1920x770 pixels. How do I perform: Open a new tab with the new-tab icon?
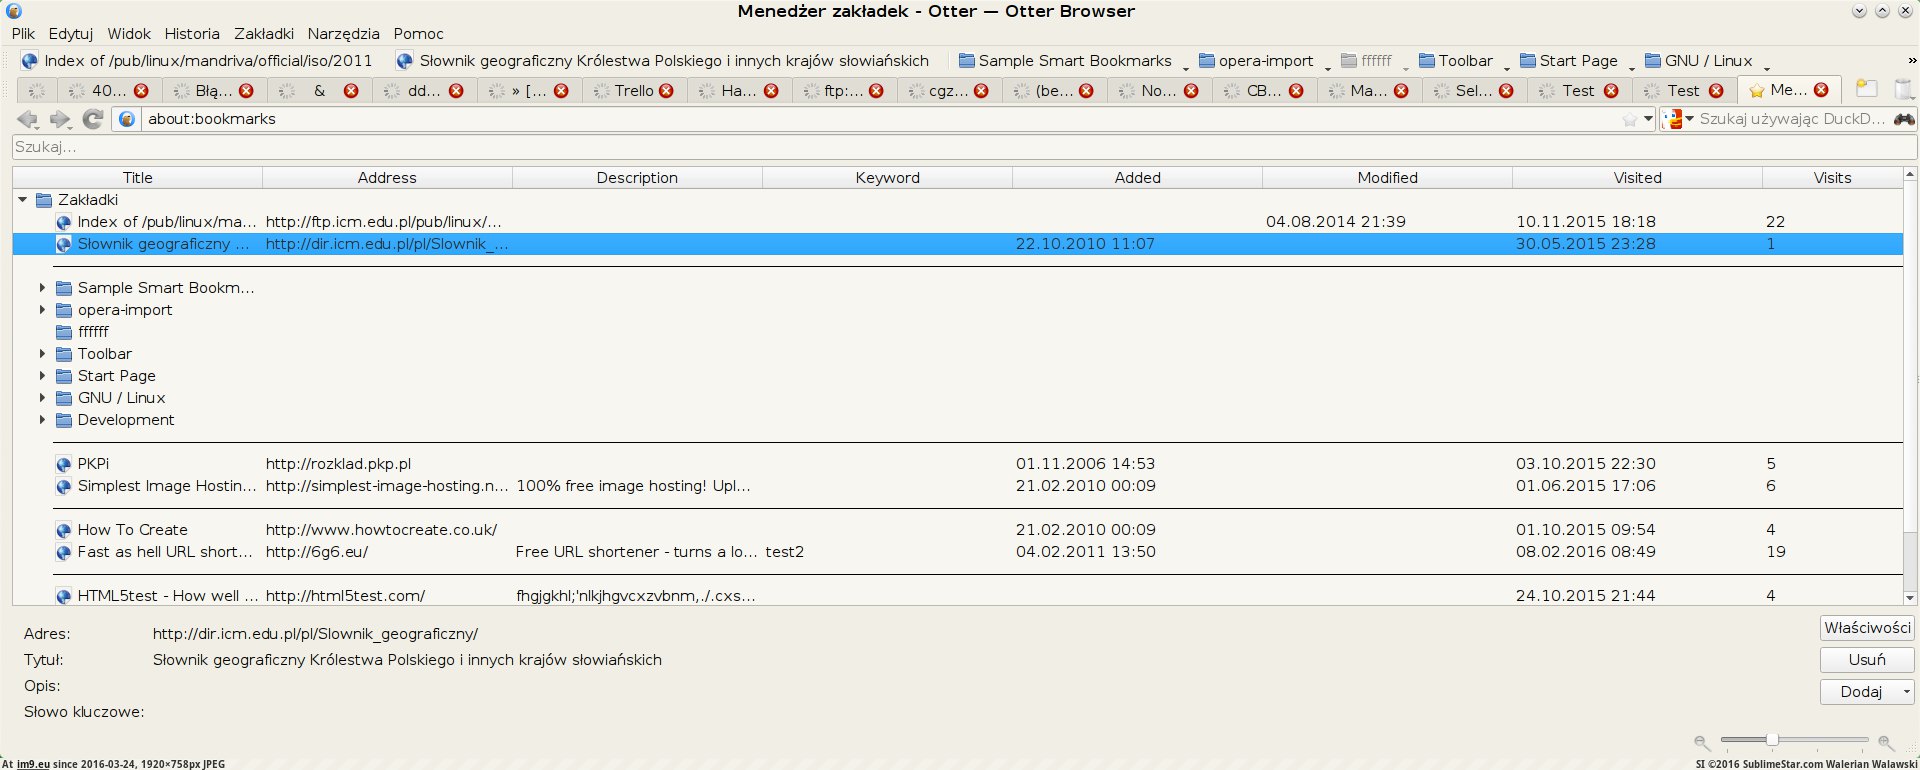tap(1866, 89)
